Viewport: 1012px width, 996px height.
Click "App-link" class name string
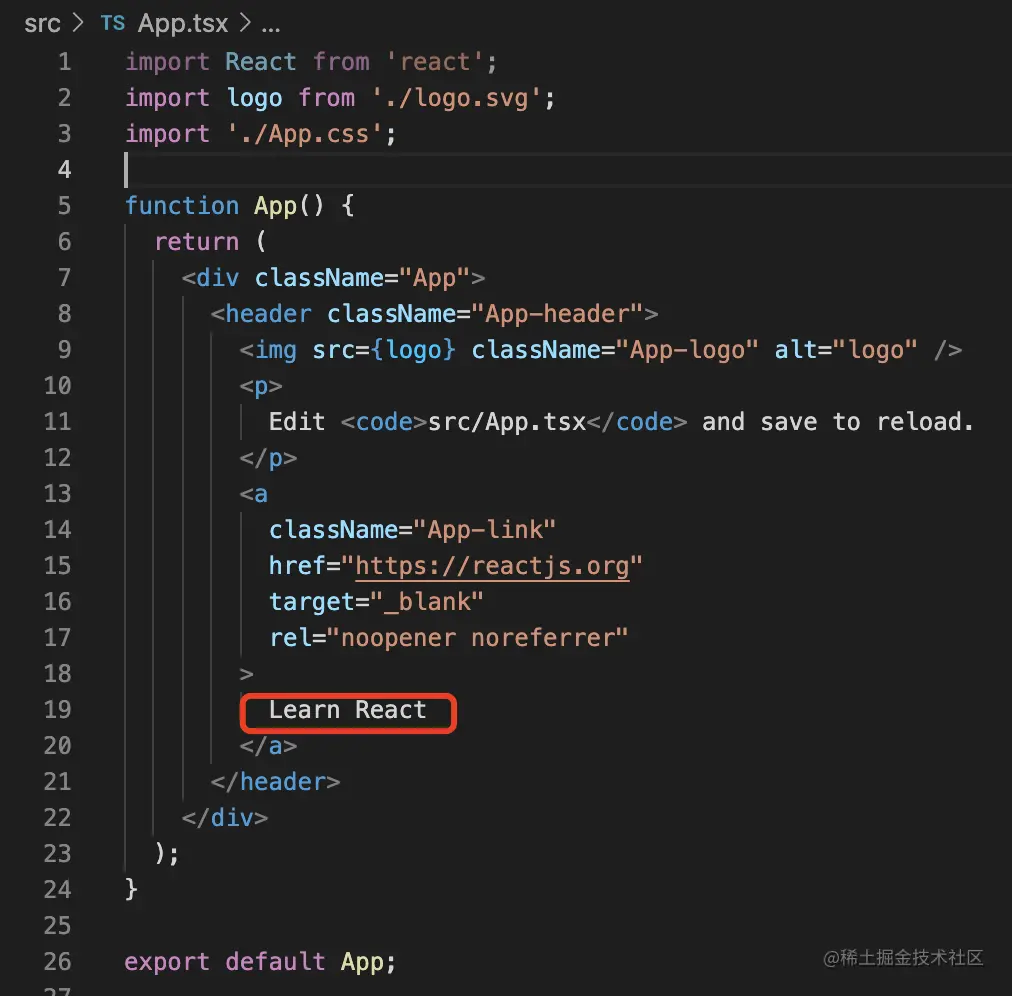(x=485, y=530)
